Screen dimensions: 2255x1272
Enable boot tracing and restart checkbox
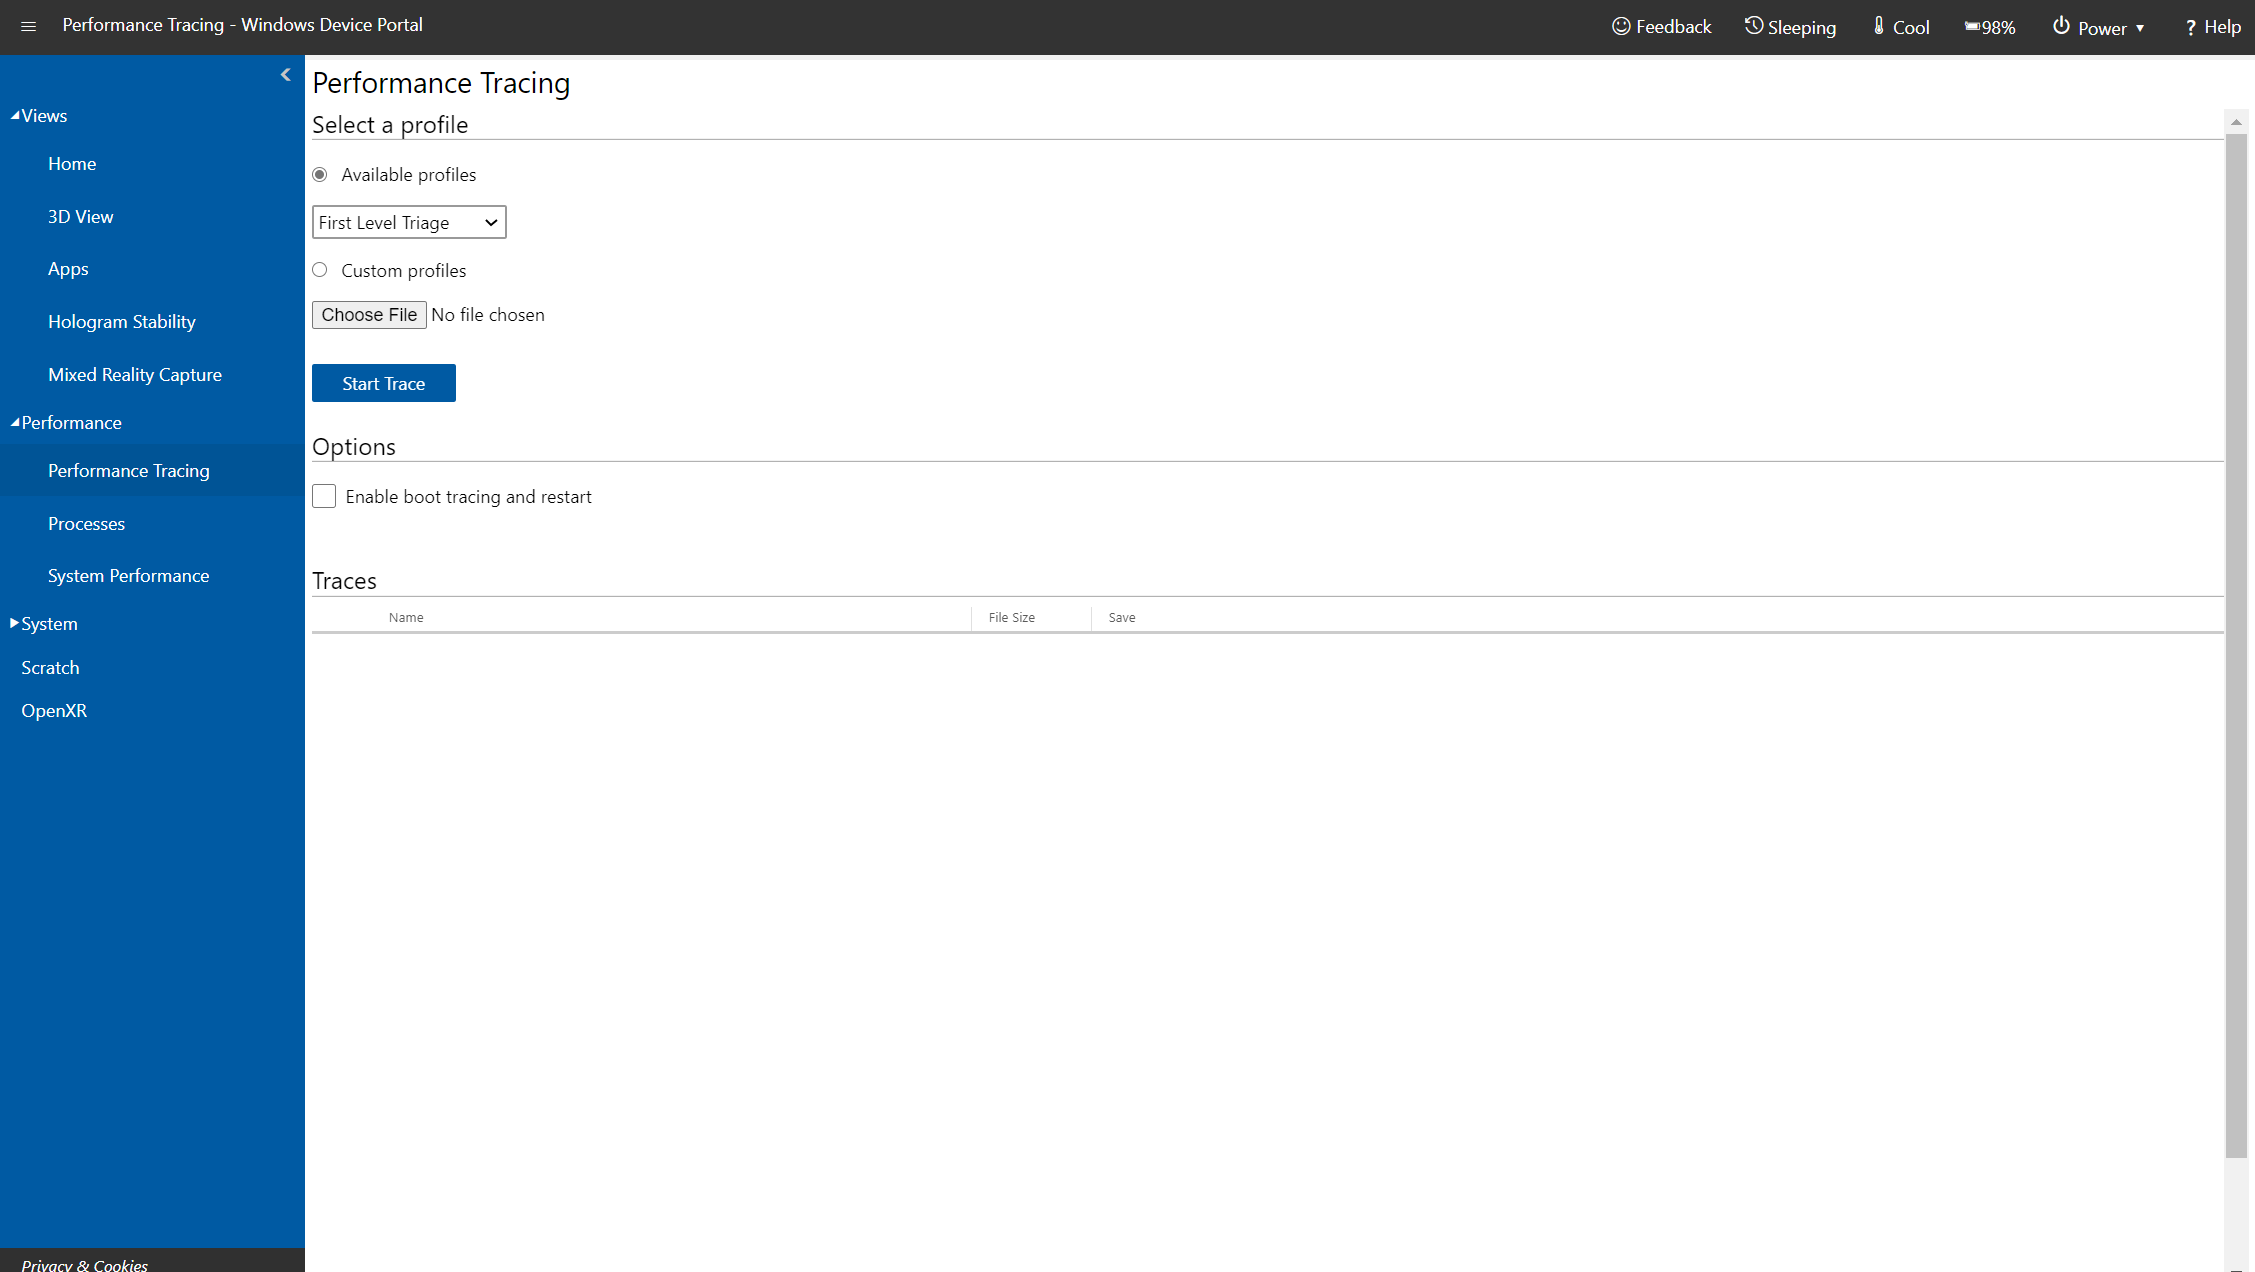(x=325, y=496)
